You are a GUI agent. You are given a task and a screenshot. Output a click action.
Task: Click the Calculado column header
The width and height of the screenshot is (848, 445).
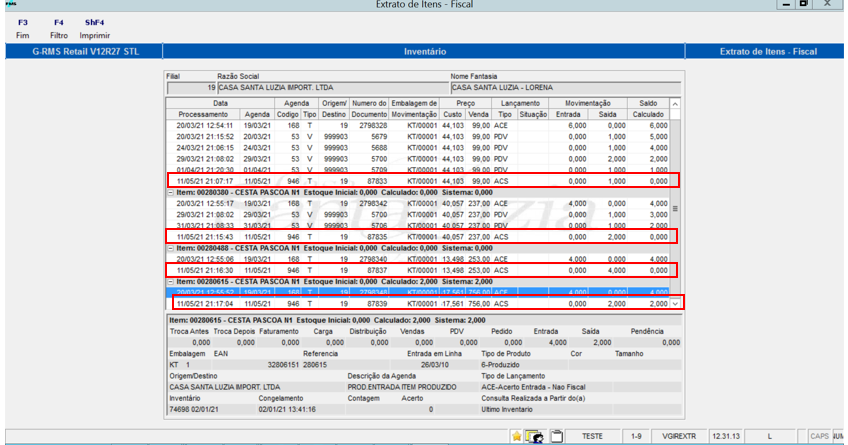(648, 115)
